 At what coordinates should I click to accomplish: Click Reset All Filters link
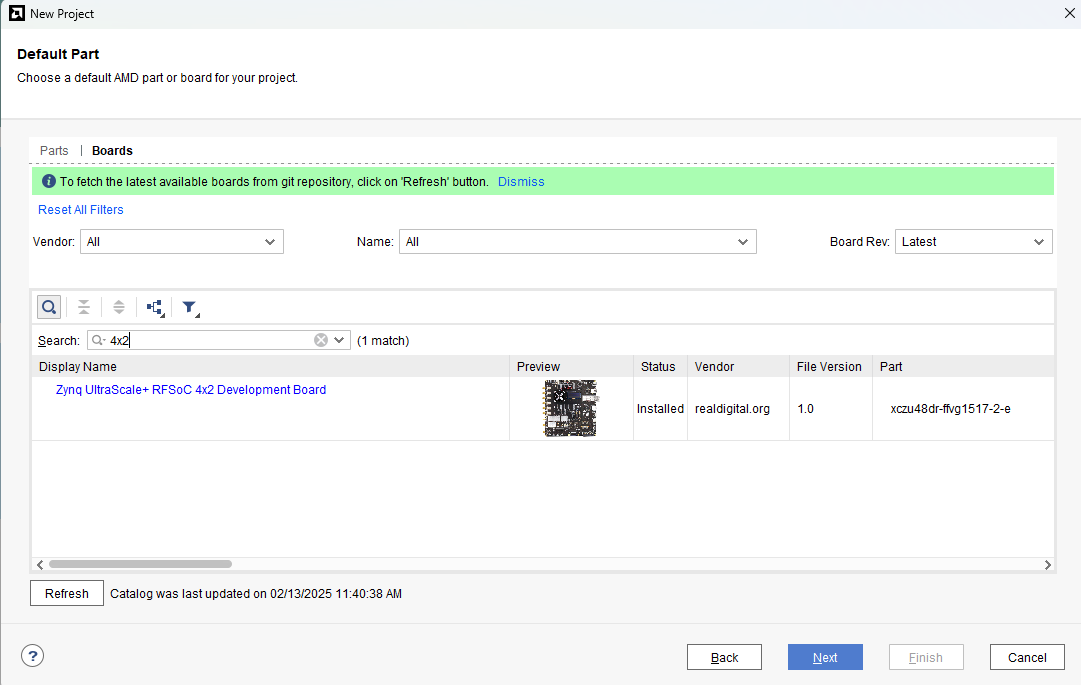81,210
